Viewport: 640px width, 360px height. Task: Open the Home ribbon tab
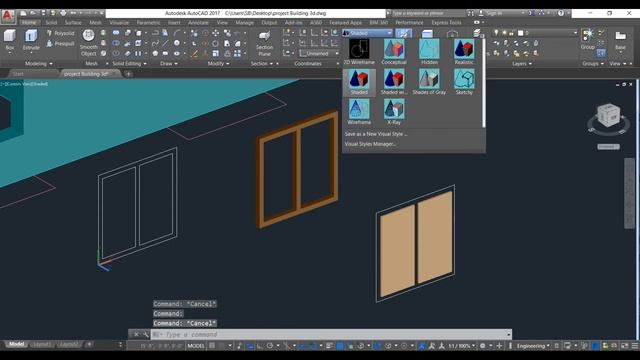pyautogui.click(x=29, y=23)
